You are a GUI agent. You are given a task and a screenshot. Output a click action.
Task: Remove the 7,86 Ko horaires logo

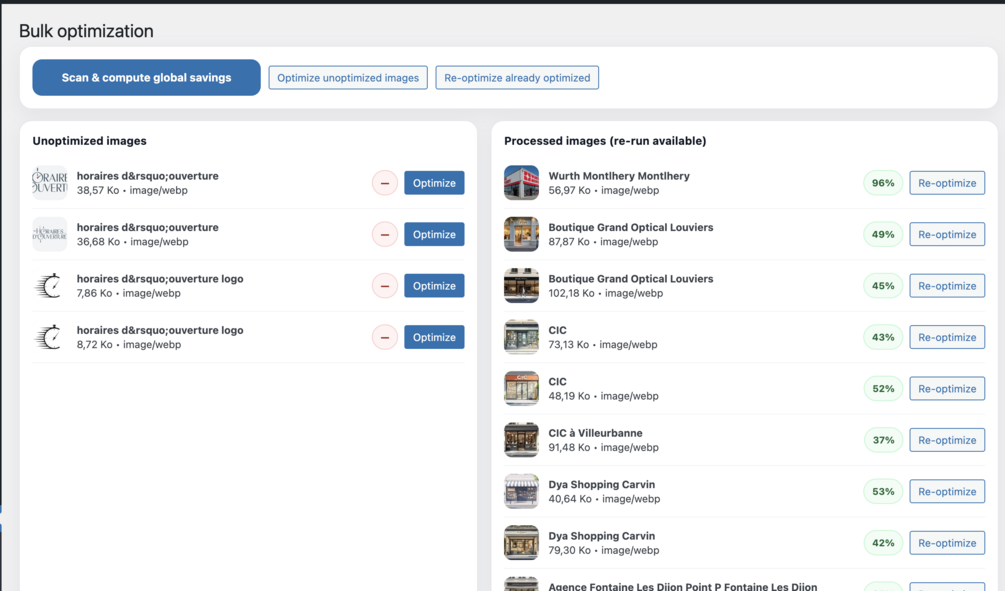click(385, 286)
